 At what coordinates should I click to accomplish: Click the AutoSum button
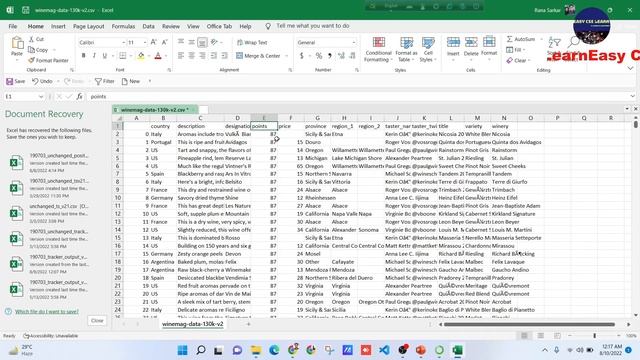coord(521,39)
